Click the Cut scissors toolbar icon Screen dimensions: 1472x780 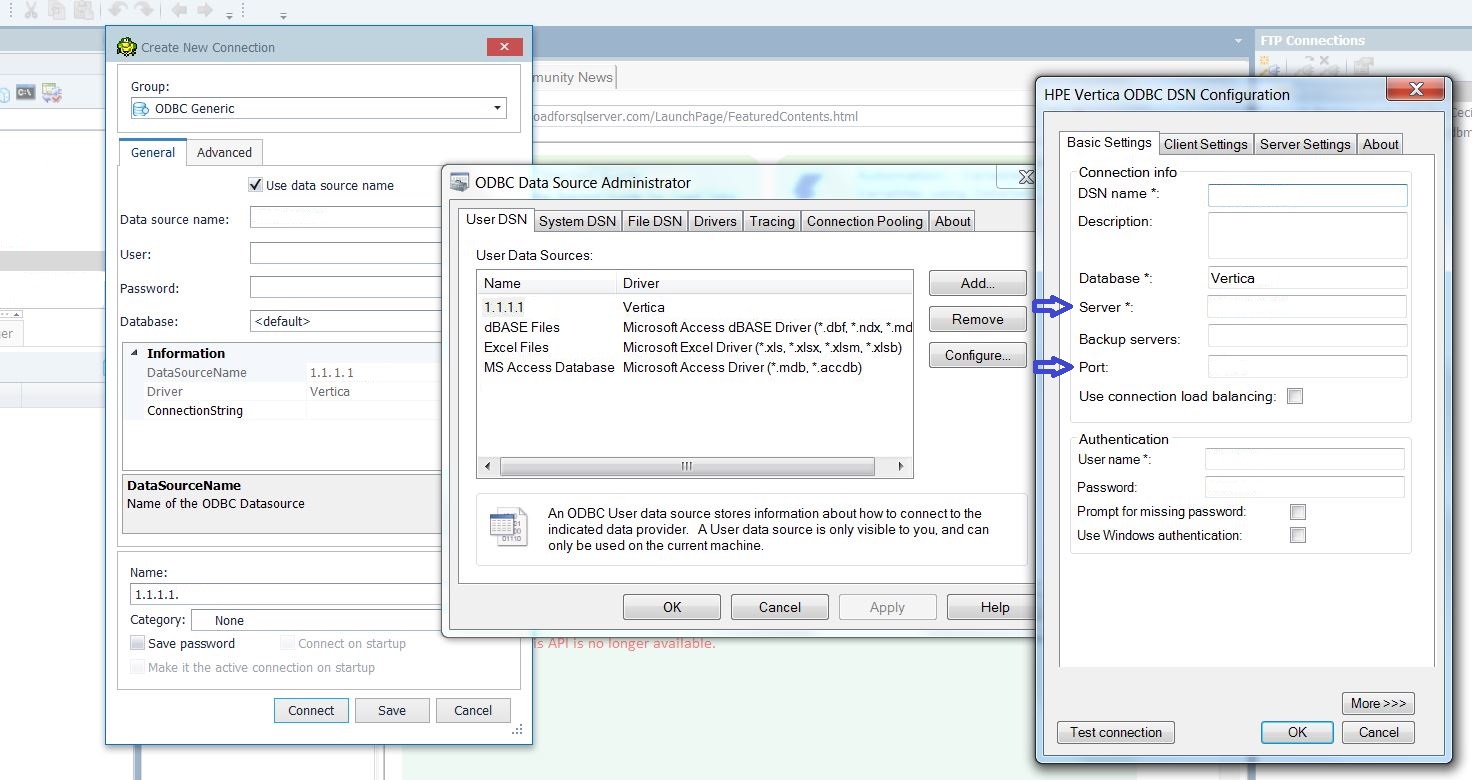pyautogui.click(x=31, y=10)
